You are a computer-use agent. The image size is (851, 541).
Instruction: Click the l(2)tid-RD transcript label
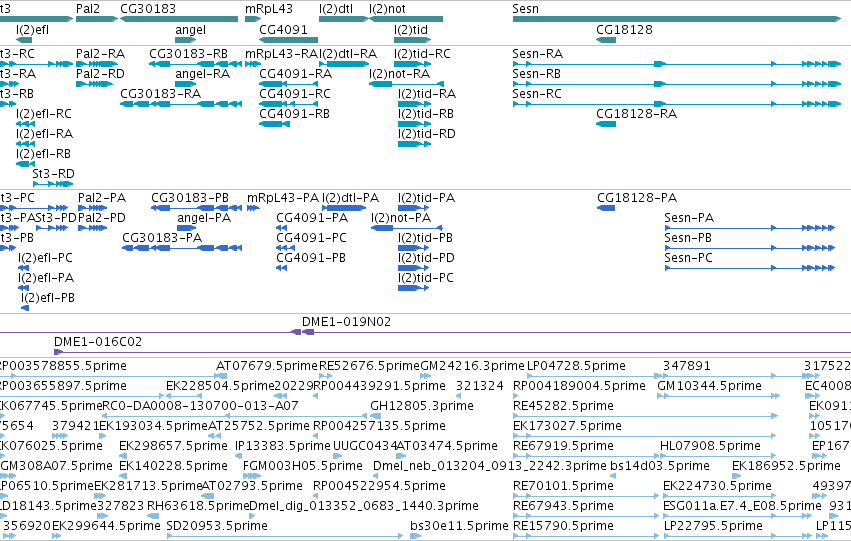click(427, 134)
